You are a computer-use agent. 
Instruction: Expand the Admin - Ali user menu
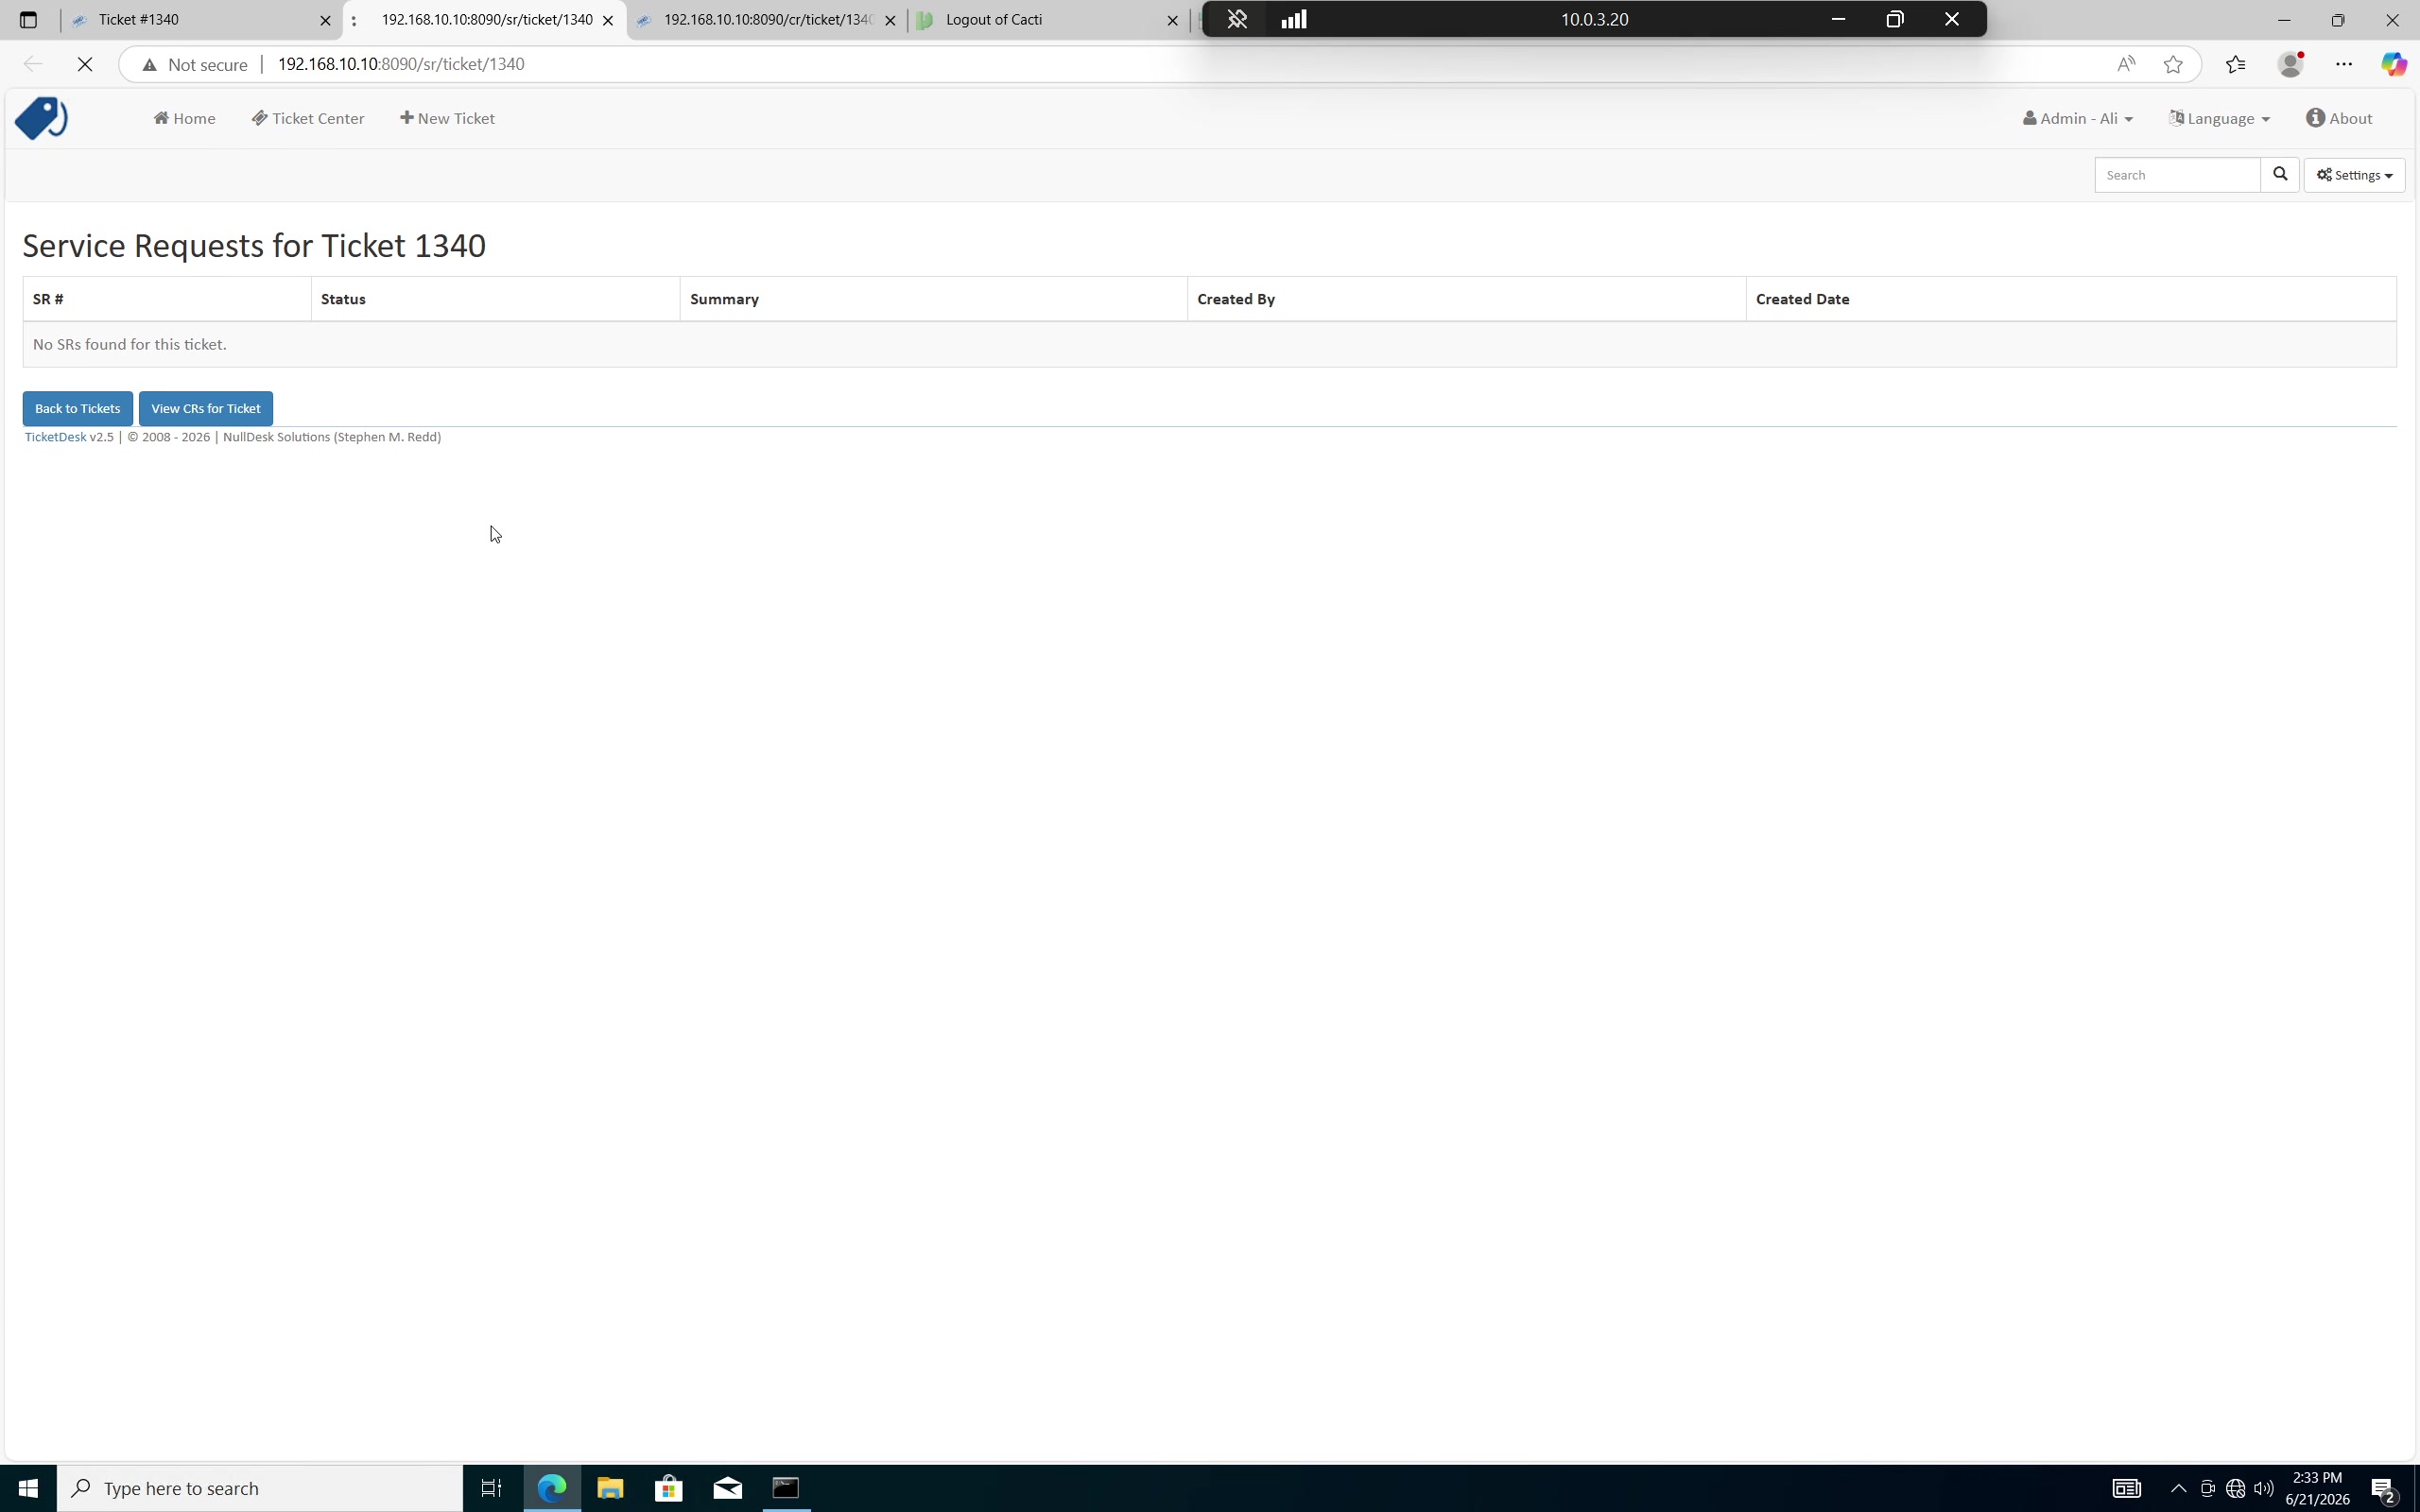[x=2077, y=118]
